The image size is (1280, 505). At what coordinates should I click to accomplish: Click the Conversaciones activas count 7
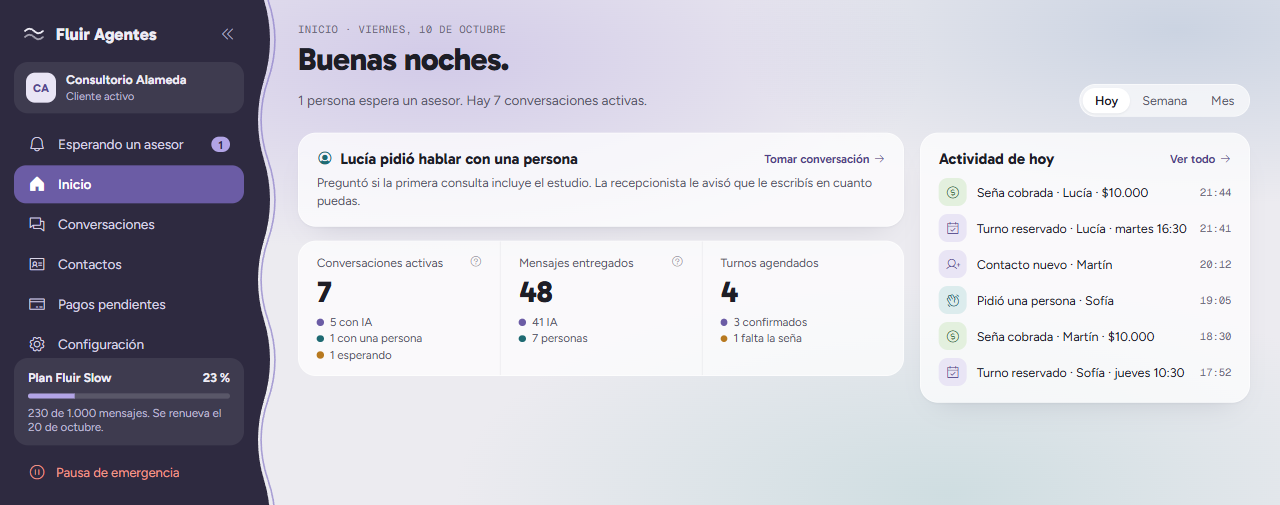point(324,292)
